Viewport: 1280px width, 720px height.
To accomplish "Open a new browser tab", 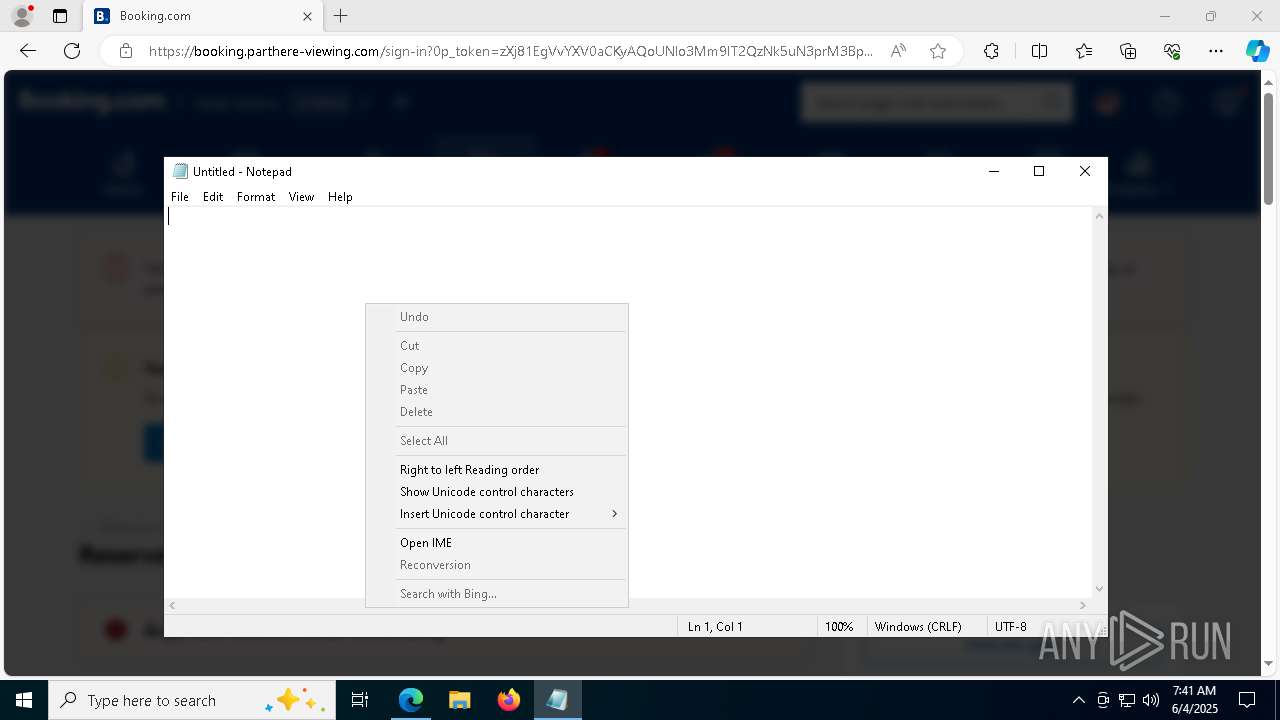I will point(341,16).
